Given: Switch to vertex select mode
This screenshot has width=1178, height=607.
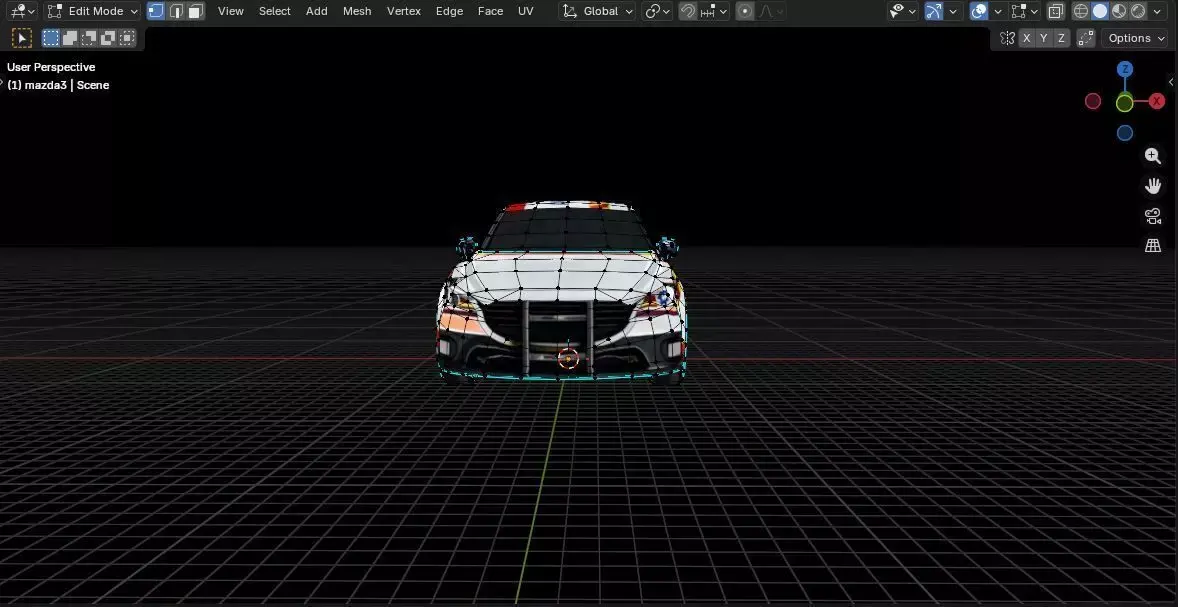Looking at the screenshot, I should [x=156, y=11].
